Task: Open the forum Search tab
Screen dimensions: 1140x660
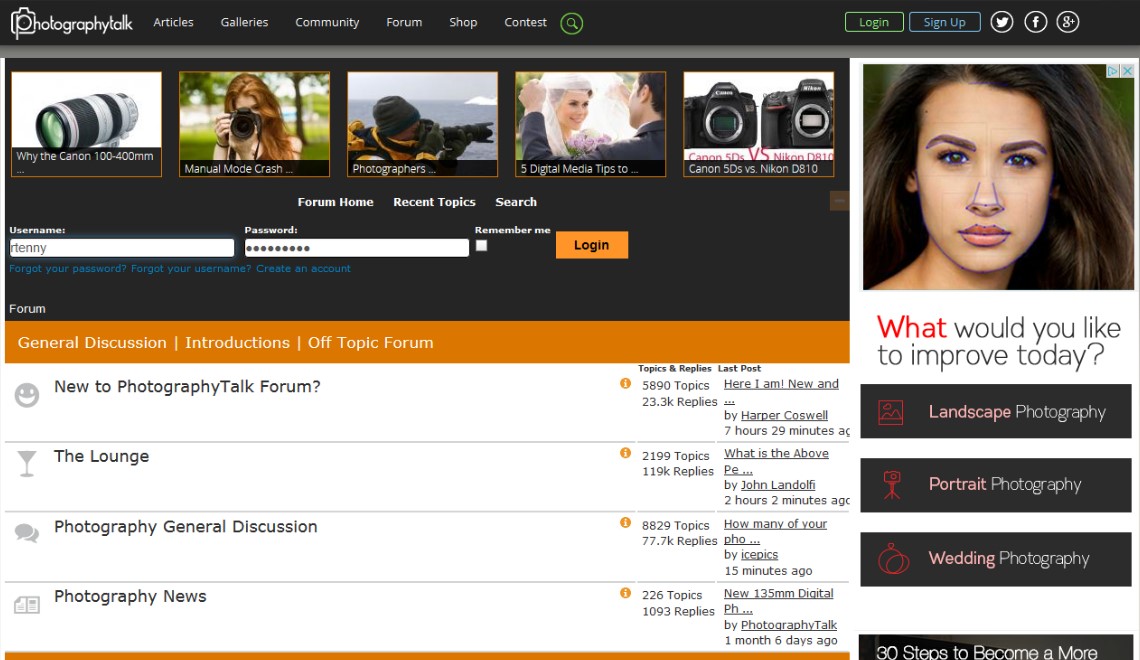Action: pos(516,202)
